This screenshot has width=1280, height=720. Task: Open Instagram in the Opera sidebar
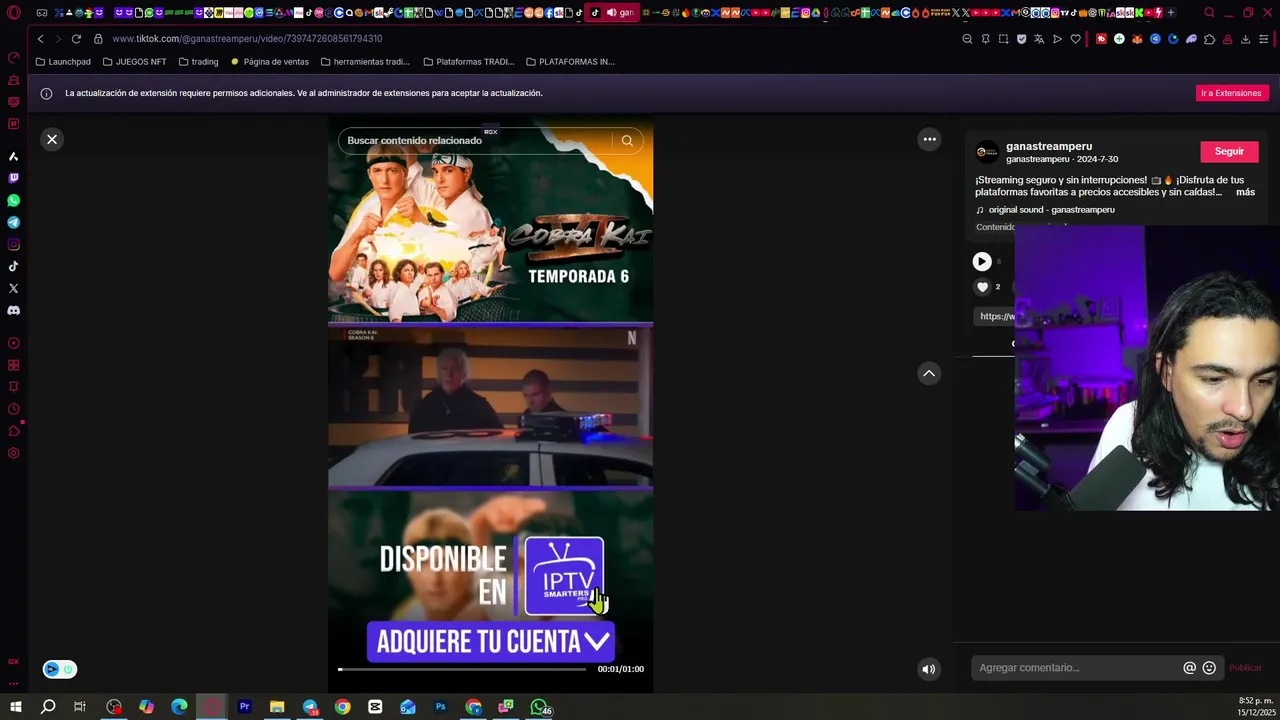point(13,244)
